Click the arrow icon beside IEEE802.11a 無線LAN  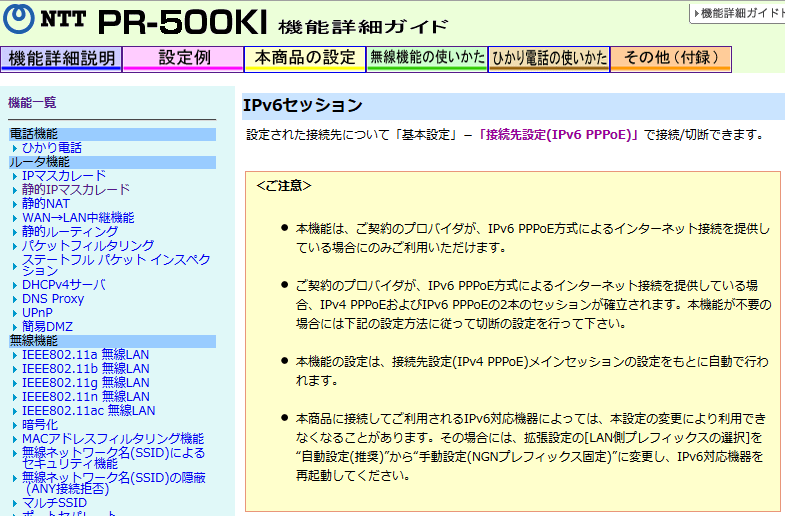click(15, 355)
